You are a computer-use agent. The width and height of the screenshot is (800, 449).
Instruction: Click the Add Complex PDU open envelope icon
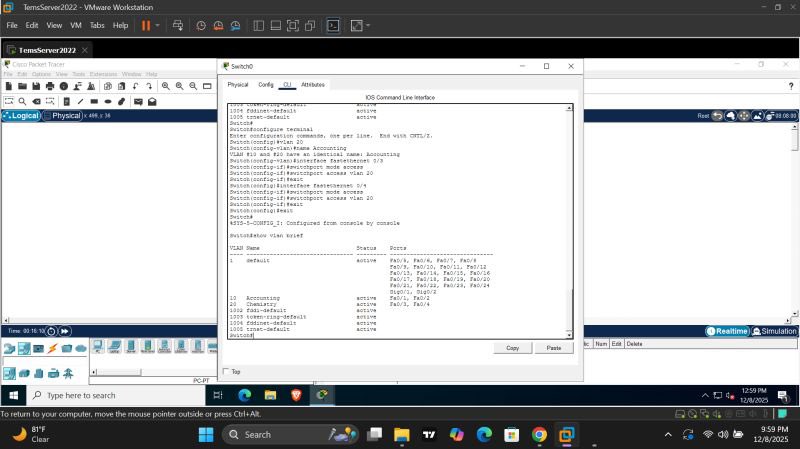click(x=152, y=102)
